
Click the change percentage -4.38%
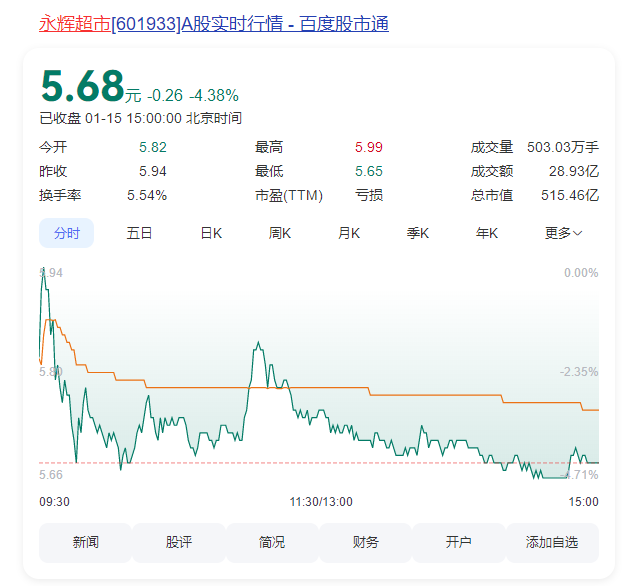[214, 96]
